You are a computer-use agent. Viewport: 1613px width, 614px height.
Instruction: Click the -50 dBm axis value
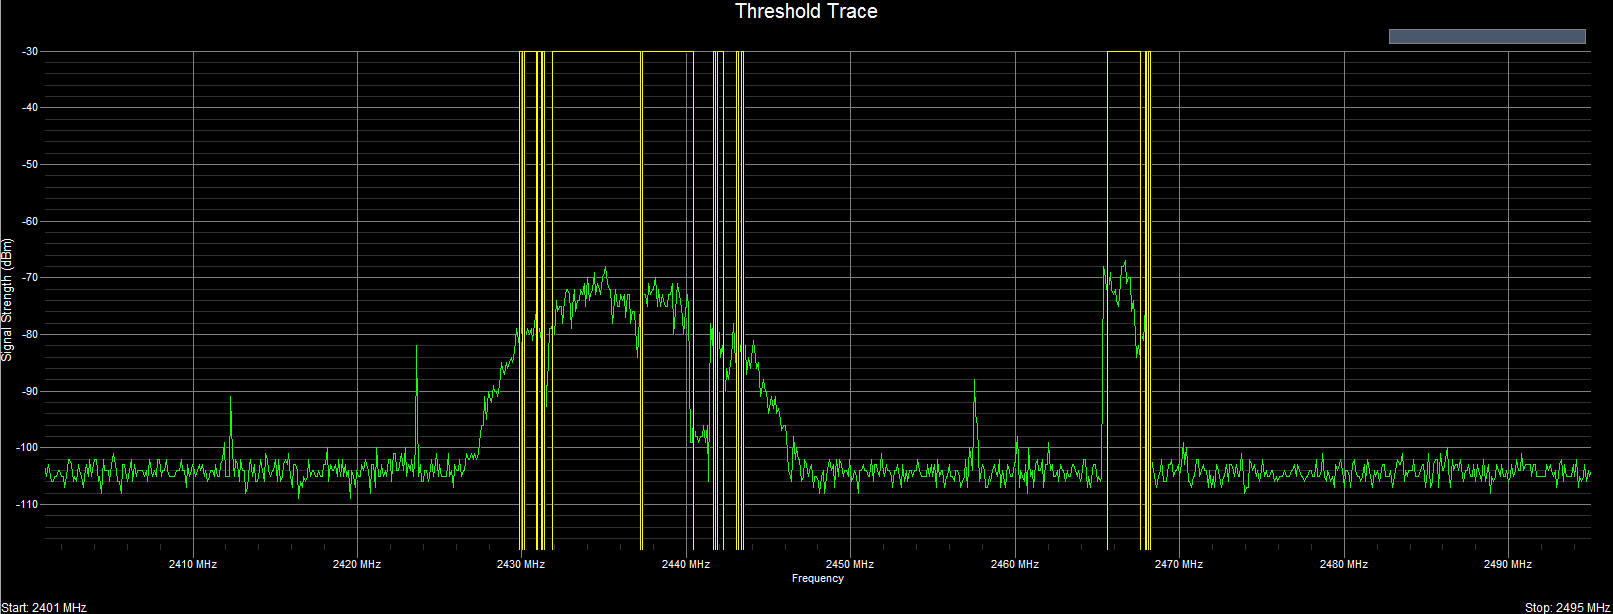point(30,164)
